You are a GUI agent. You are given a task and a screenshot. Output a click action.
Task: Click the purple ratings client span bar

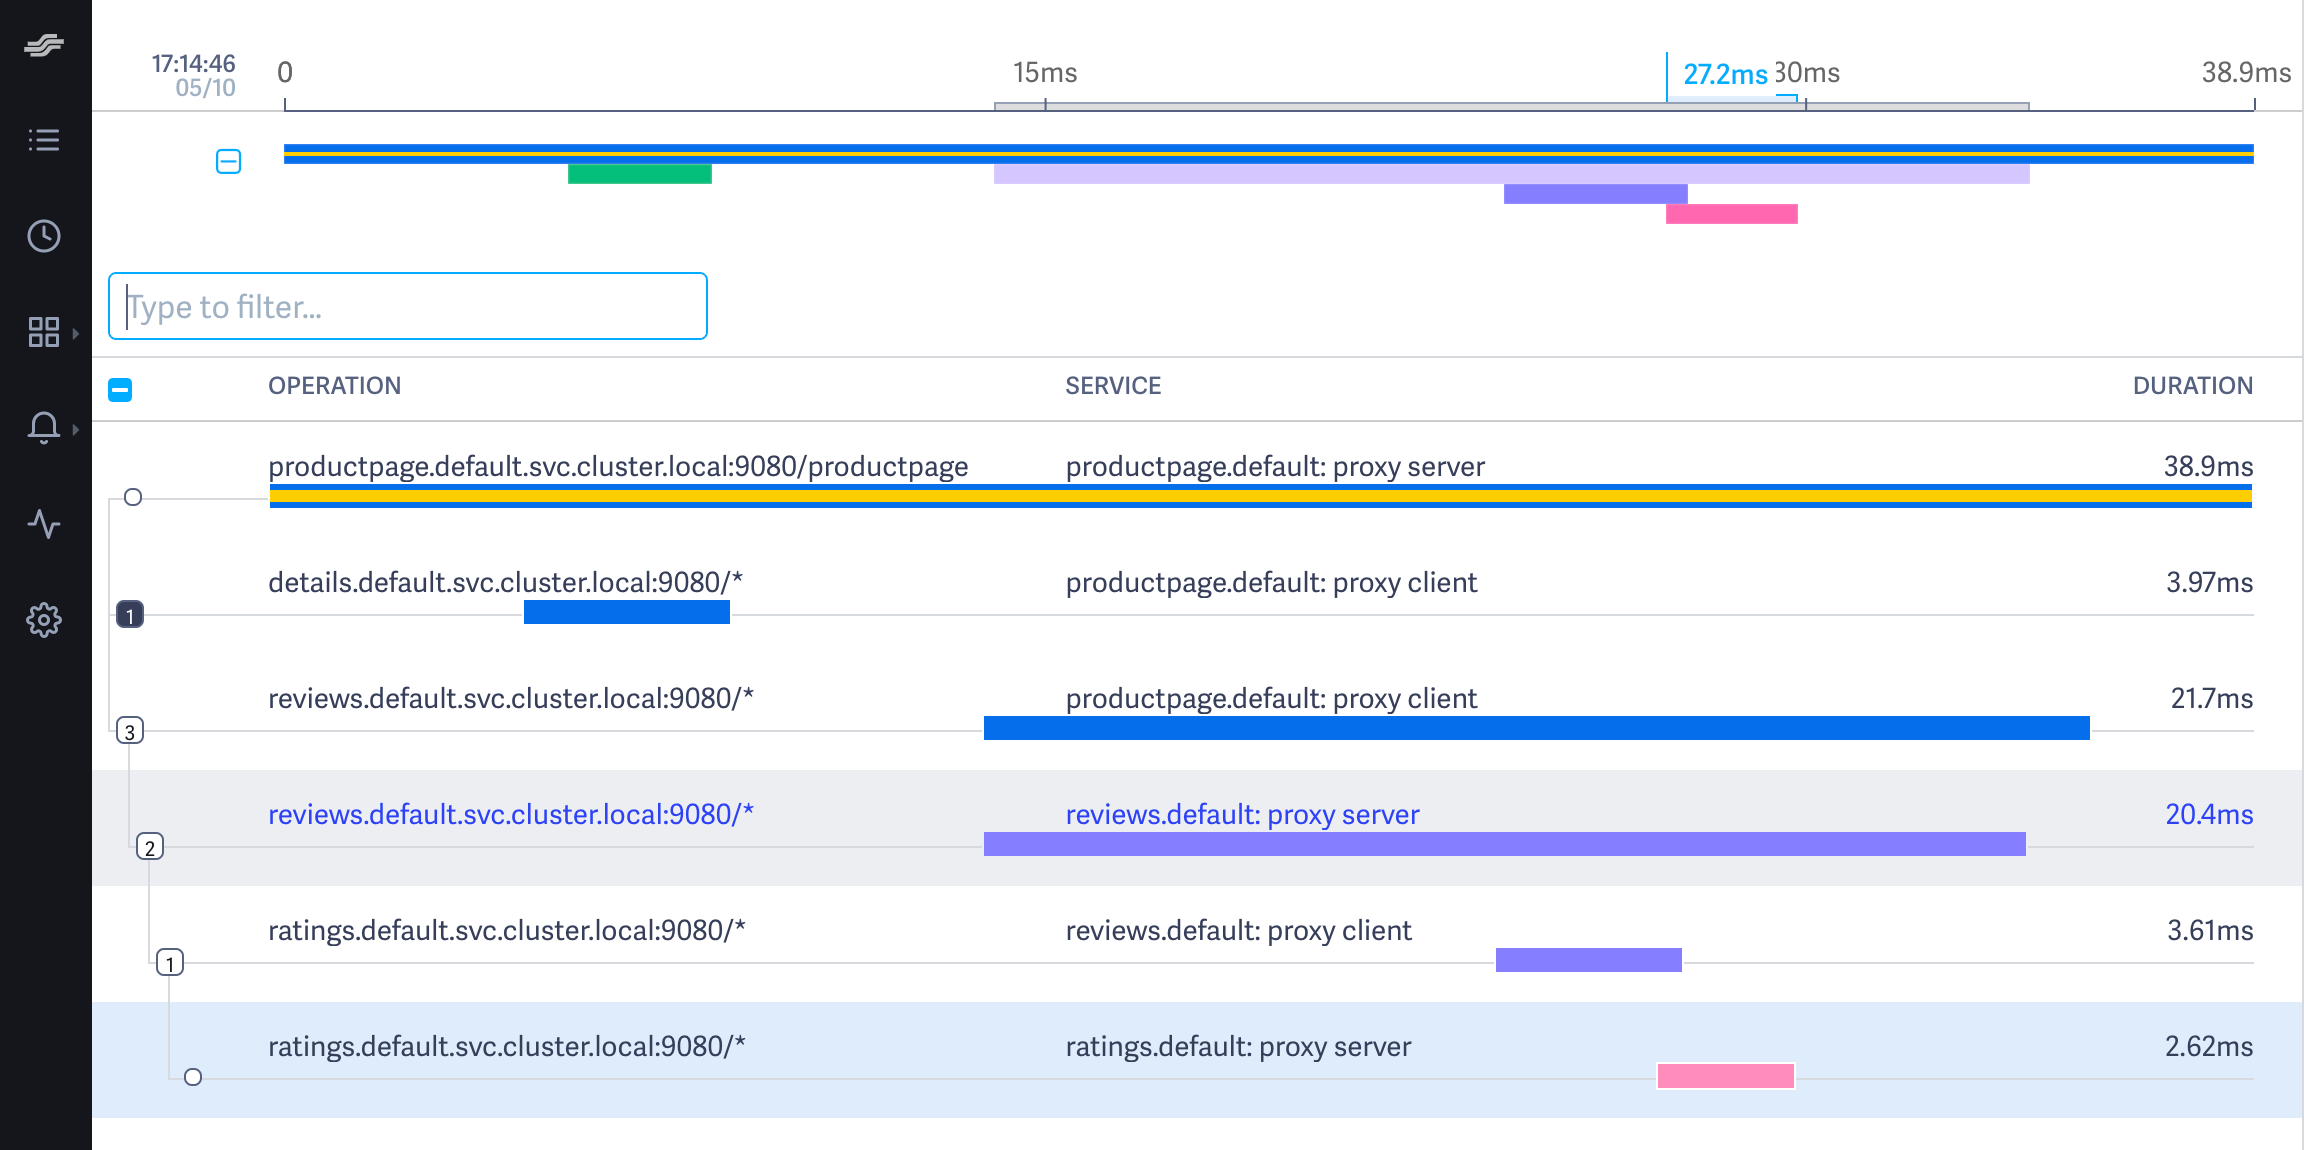(x=1589, y=960)
